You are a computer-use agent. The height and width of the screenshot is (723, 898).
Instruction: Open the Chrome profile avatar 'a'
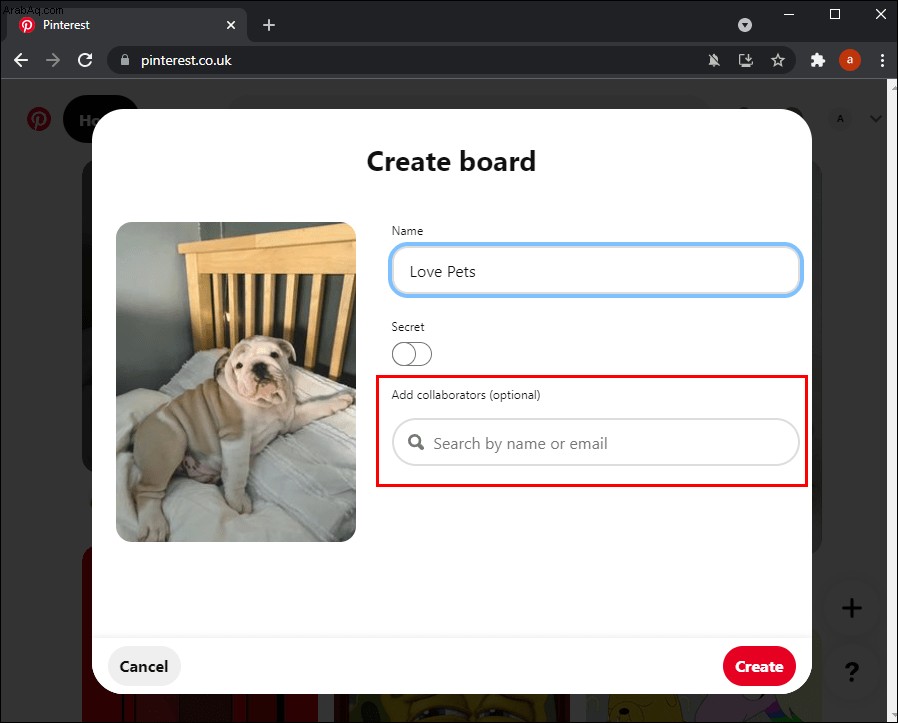(x=849, y=60)
